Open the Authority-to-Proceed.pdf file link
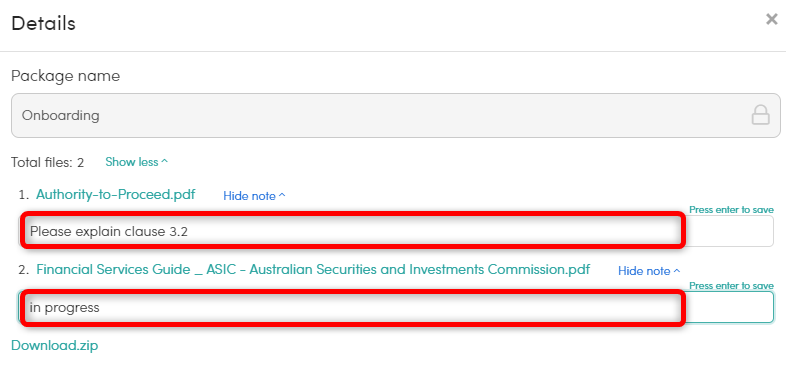This screenshot has width=786, height=368. [x=116, y=195]
